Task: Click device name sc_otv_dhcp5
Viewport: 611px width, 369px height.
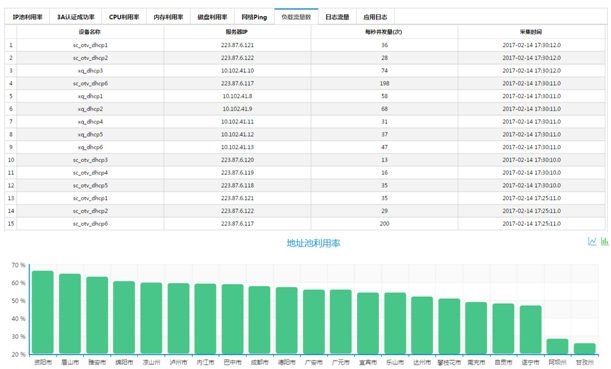Action: tap(90, 185)
